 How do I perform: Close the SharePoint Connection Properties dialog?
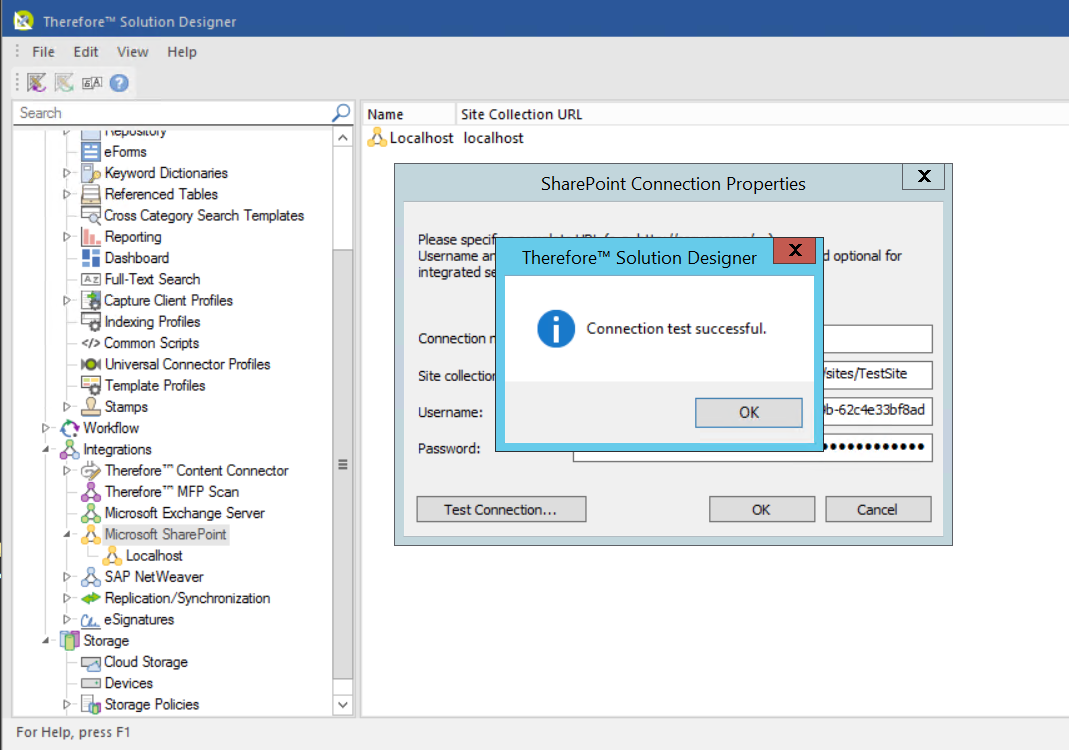[x=924, y=177]
